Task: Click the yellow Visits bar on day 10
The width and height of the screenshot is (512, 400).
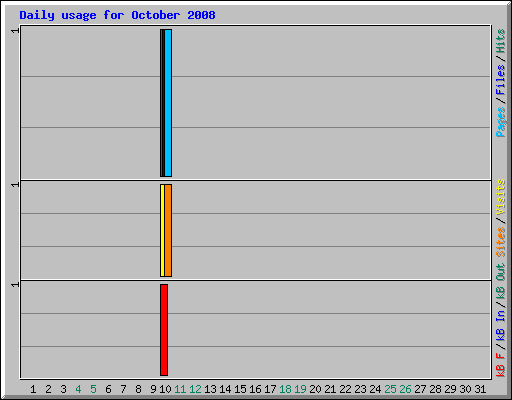Action: pyautogui.click(x=162, y=230)
